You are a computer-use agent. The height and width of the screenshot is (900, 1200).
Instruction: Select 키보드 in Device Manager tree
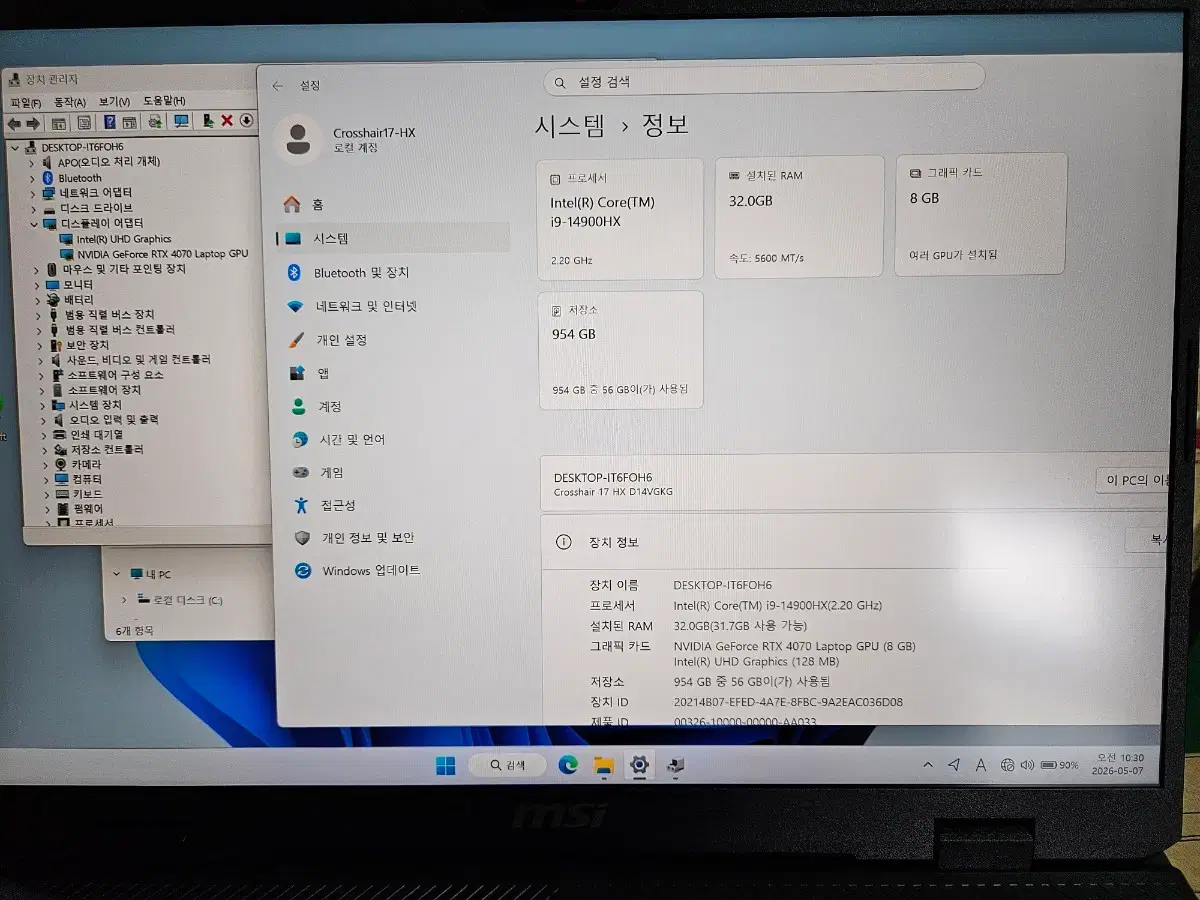86,494
